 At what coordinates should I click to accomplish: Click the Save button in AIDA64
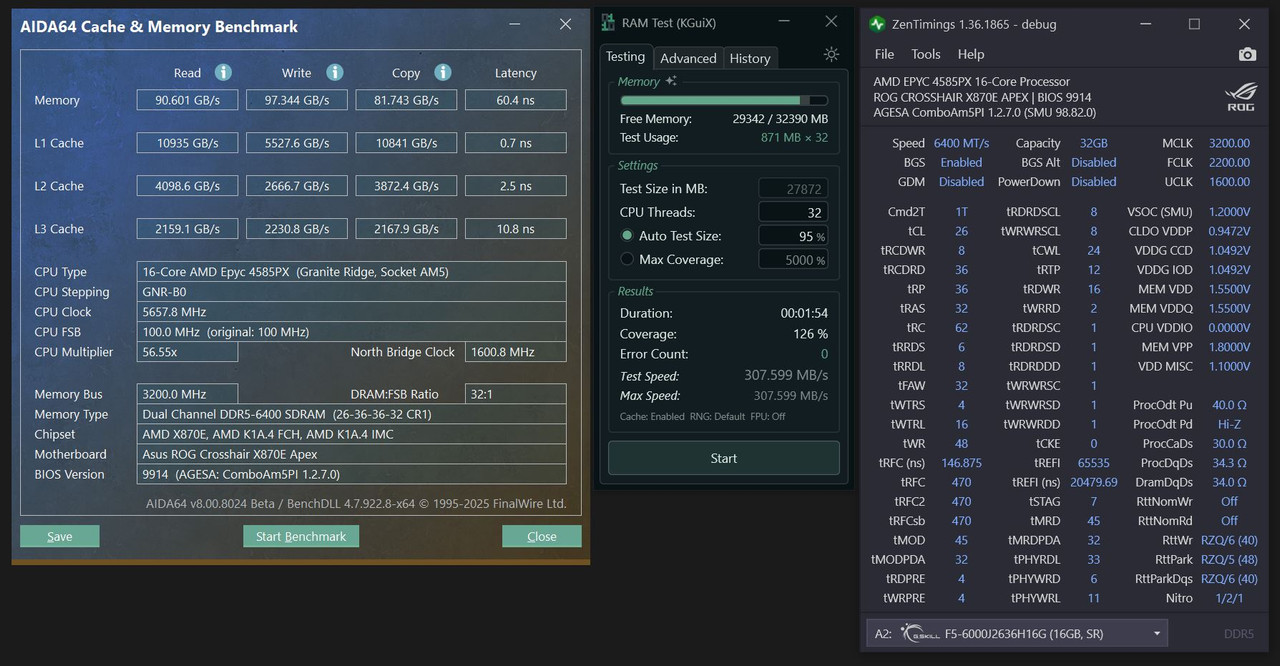coord(59,536)
